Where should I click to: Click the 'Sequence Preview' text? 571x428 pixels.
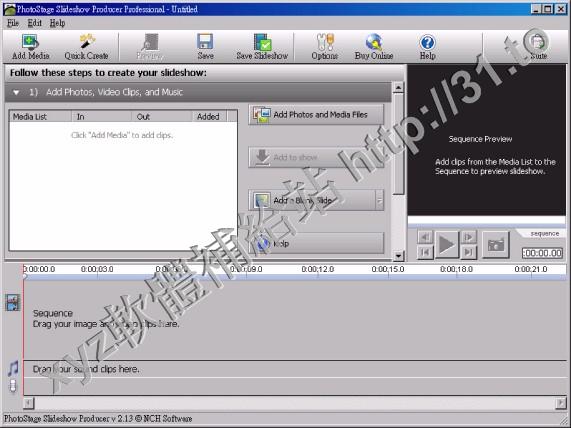coord(480,139)
